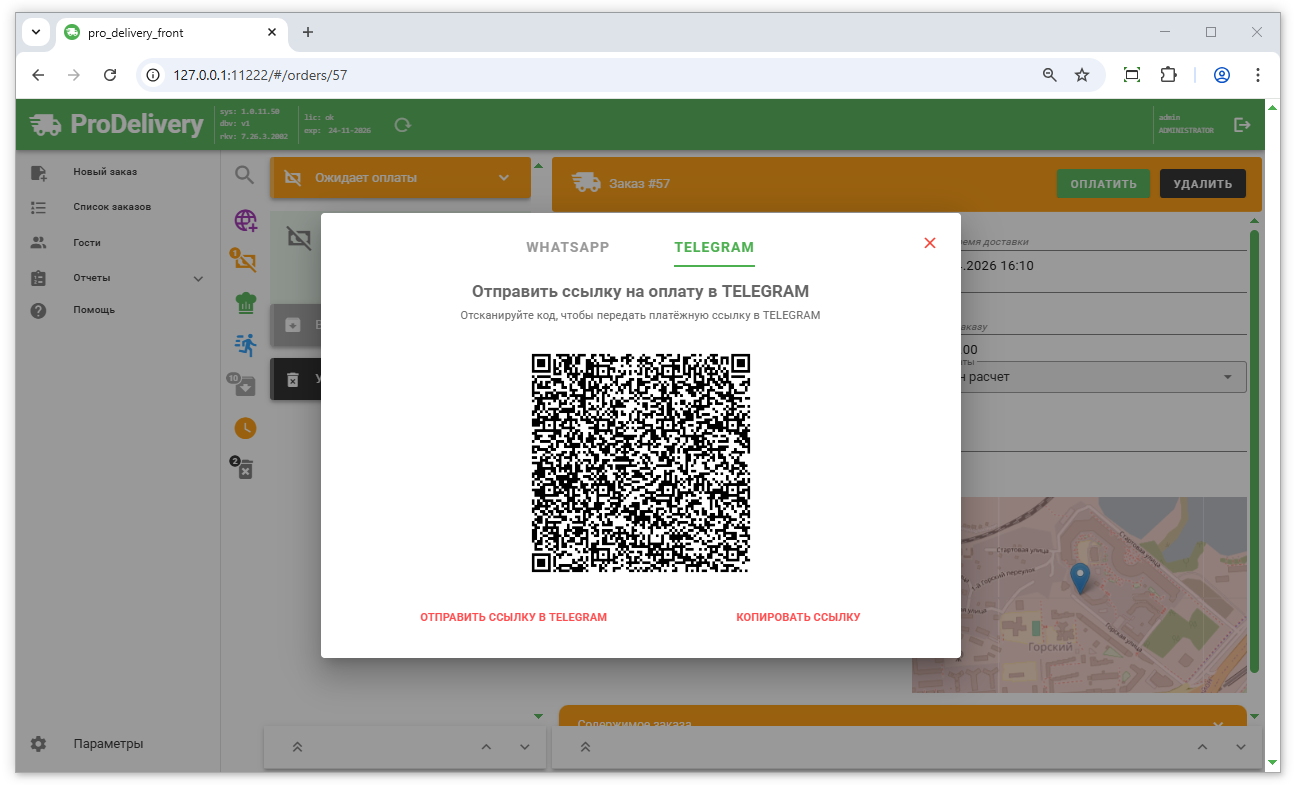Screen dimensions: 1303x785
Task: Click the browser address bar
Action: point(600,75)
